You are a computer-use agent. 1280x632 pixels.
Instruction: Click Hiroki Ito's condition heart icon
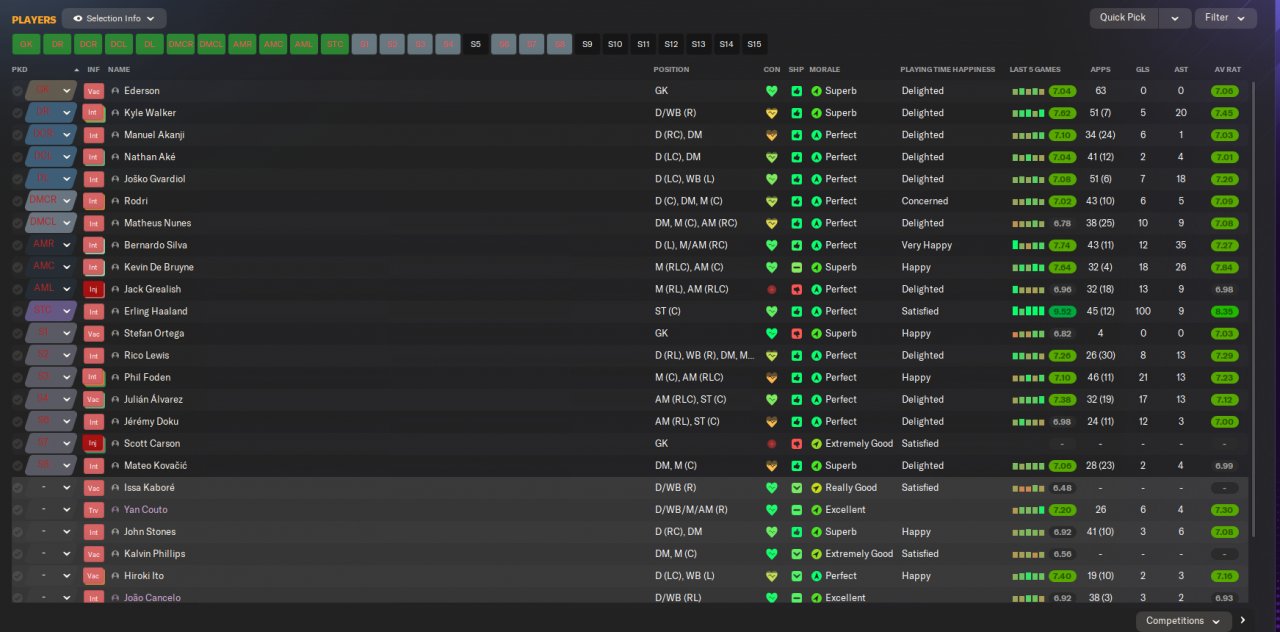point(771,575)
